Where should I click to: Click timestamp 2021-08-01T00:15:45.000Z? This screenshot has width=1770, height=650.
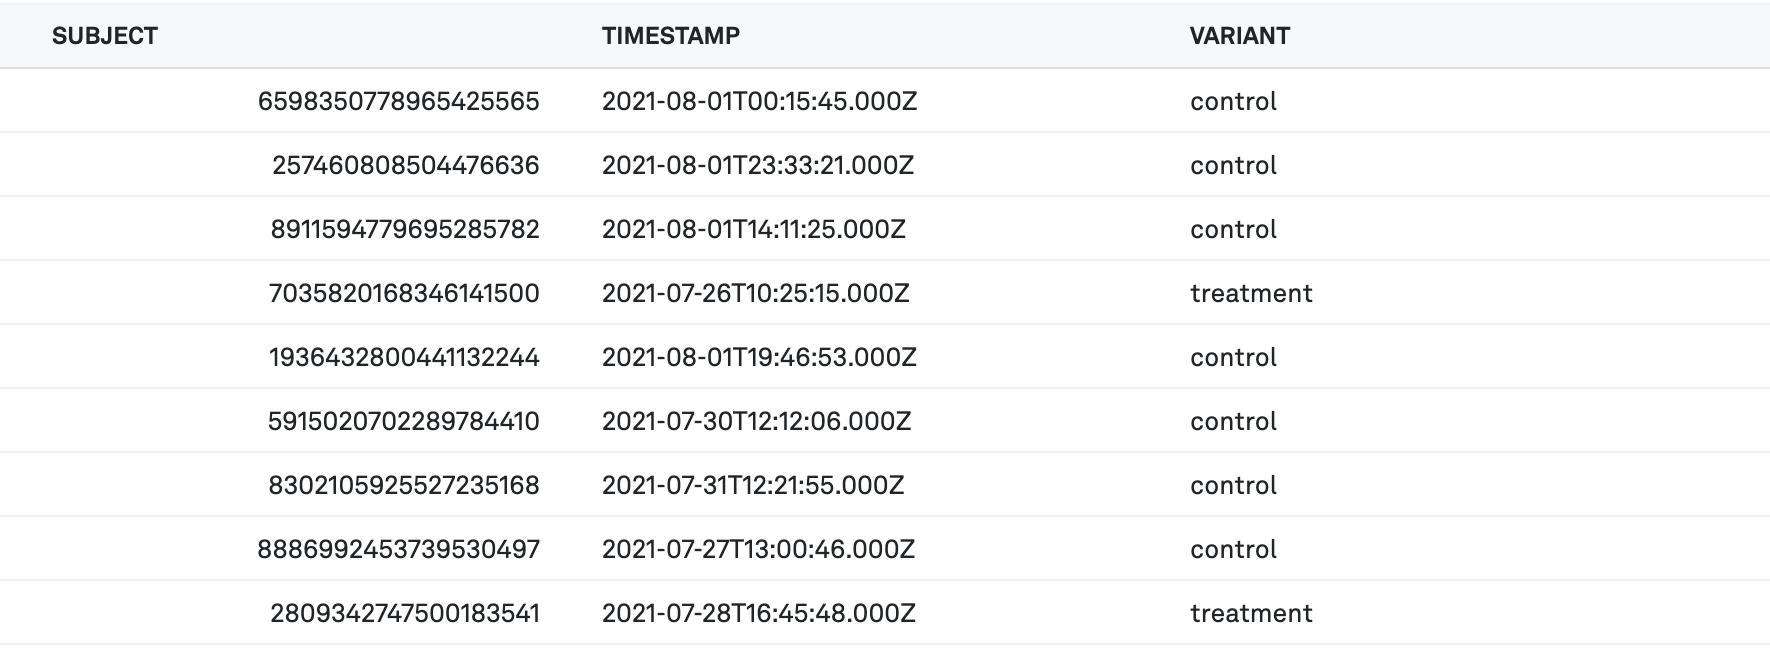(x=759, y=101)
